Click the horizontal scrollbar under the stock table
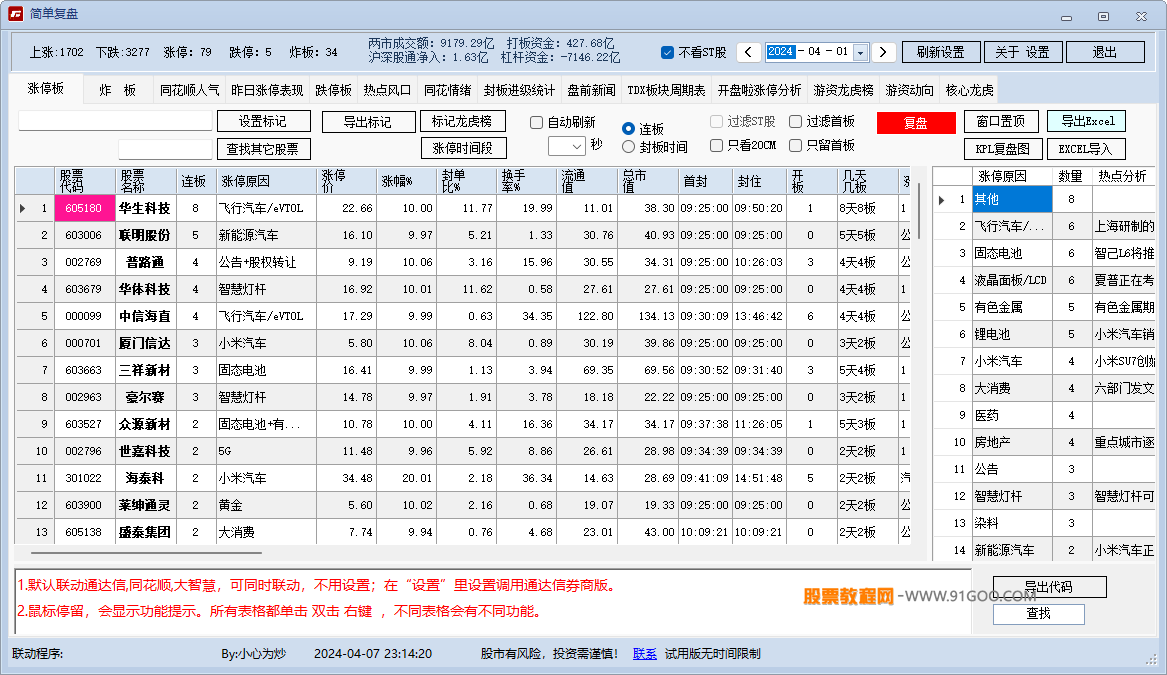 [x=147, y=553]
